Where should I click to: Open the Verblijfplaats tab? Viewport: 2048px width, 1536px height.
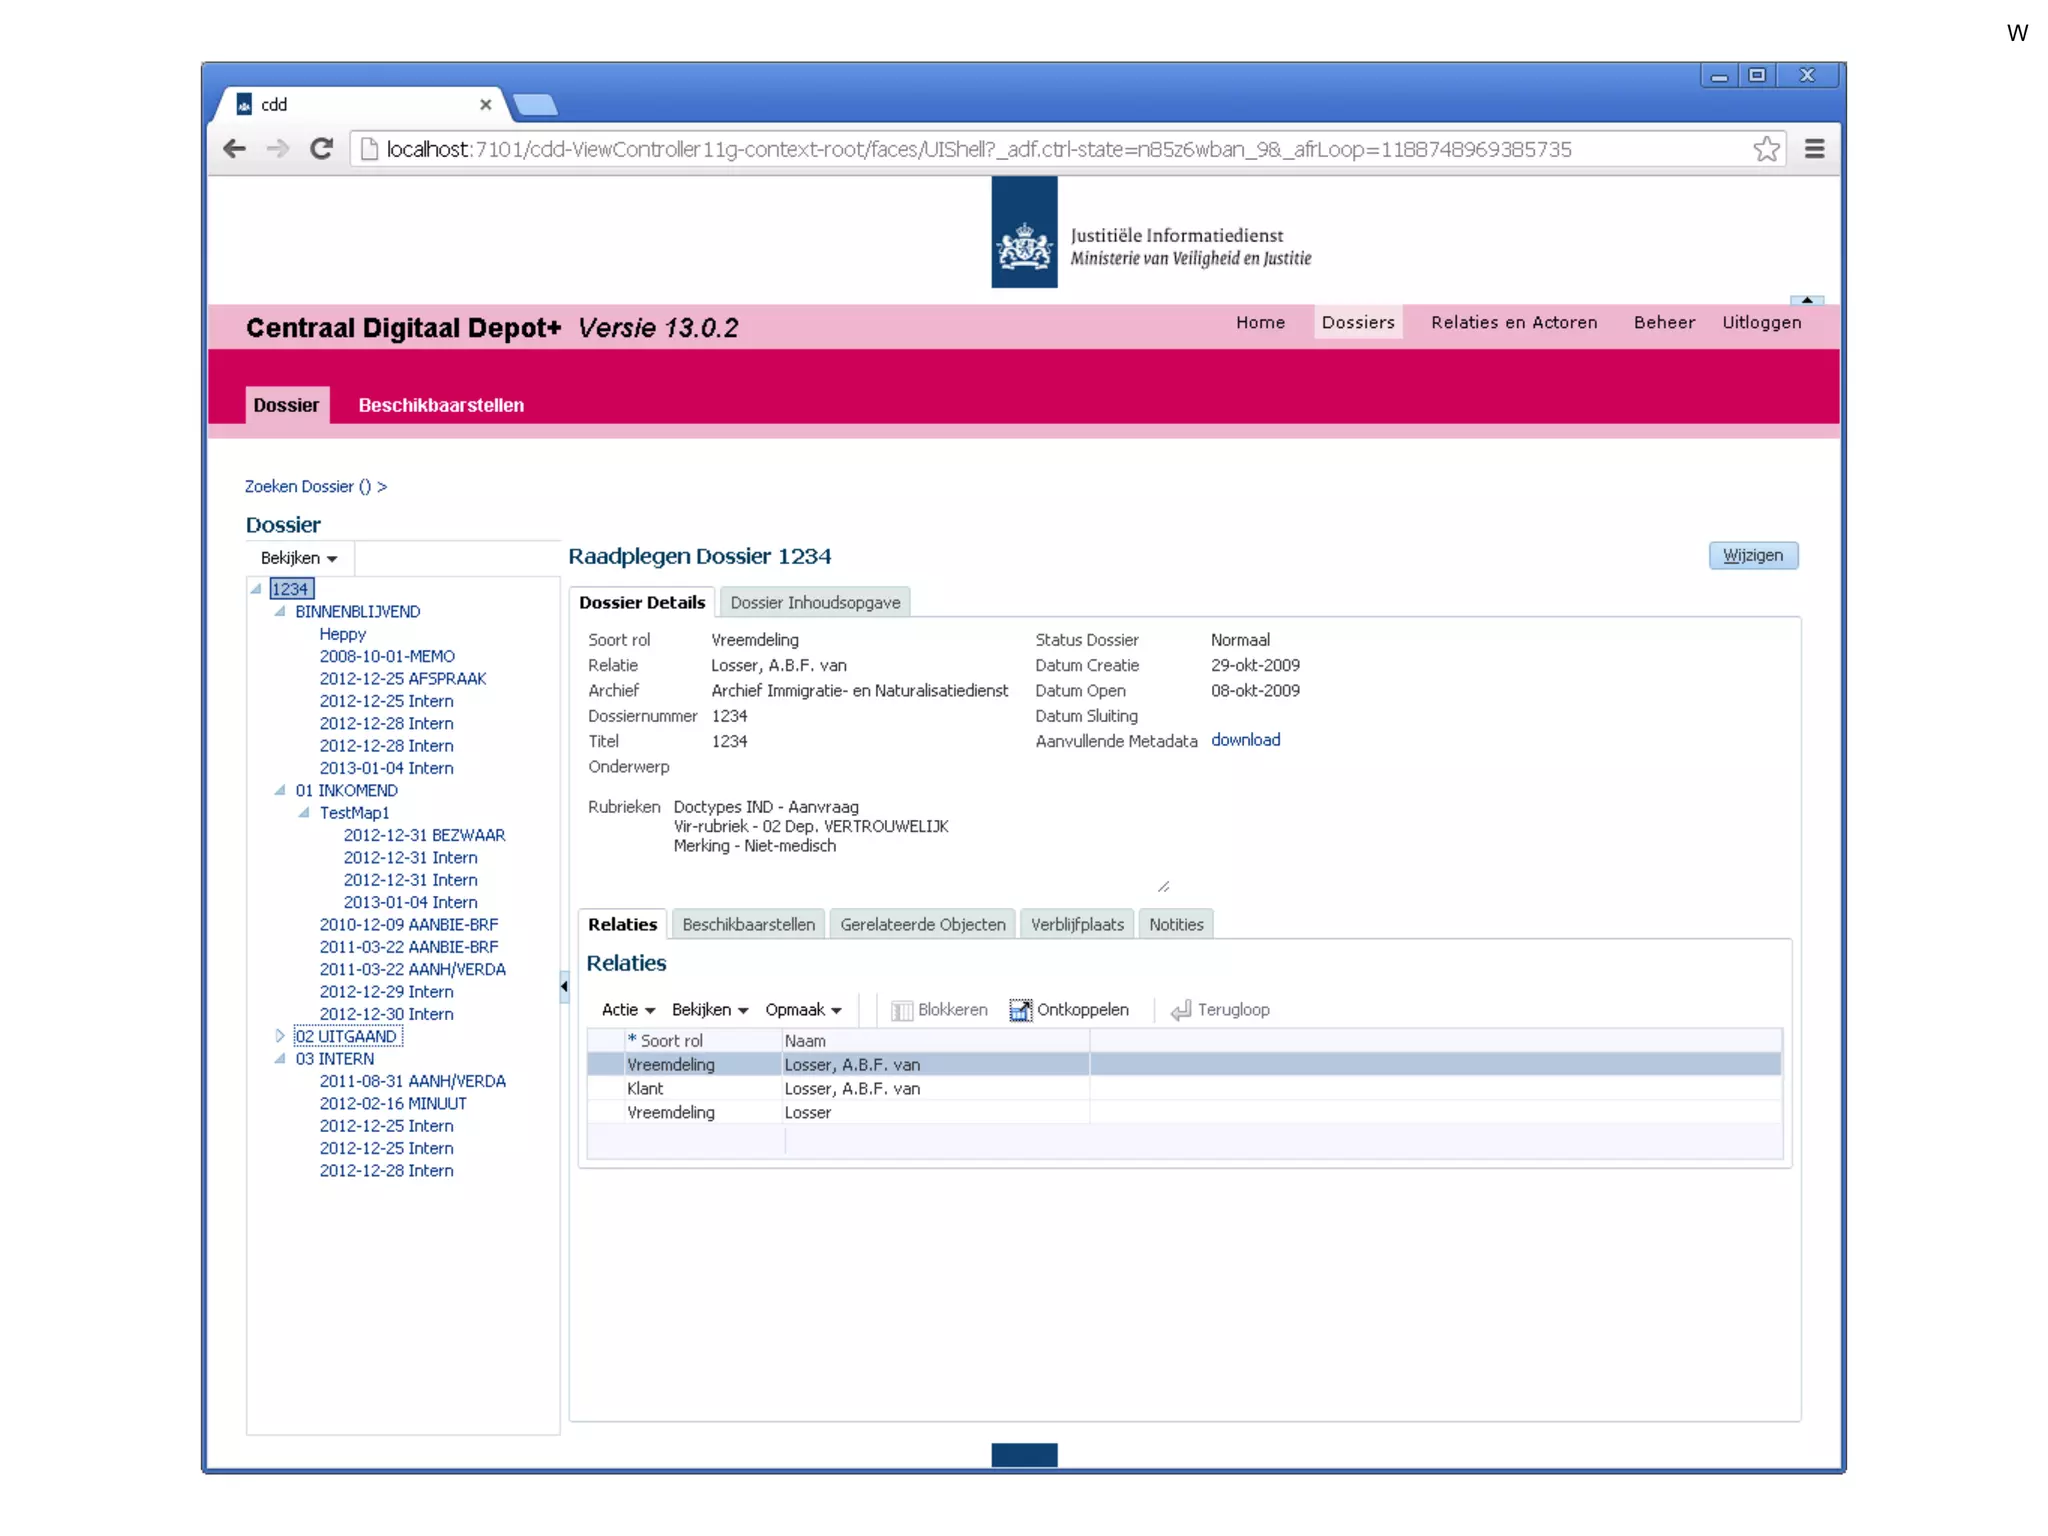(1076, 924)
